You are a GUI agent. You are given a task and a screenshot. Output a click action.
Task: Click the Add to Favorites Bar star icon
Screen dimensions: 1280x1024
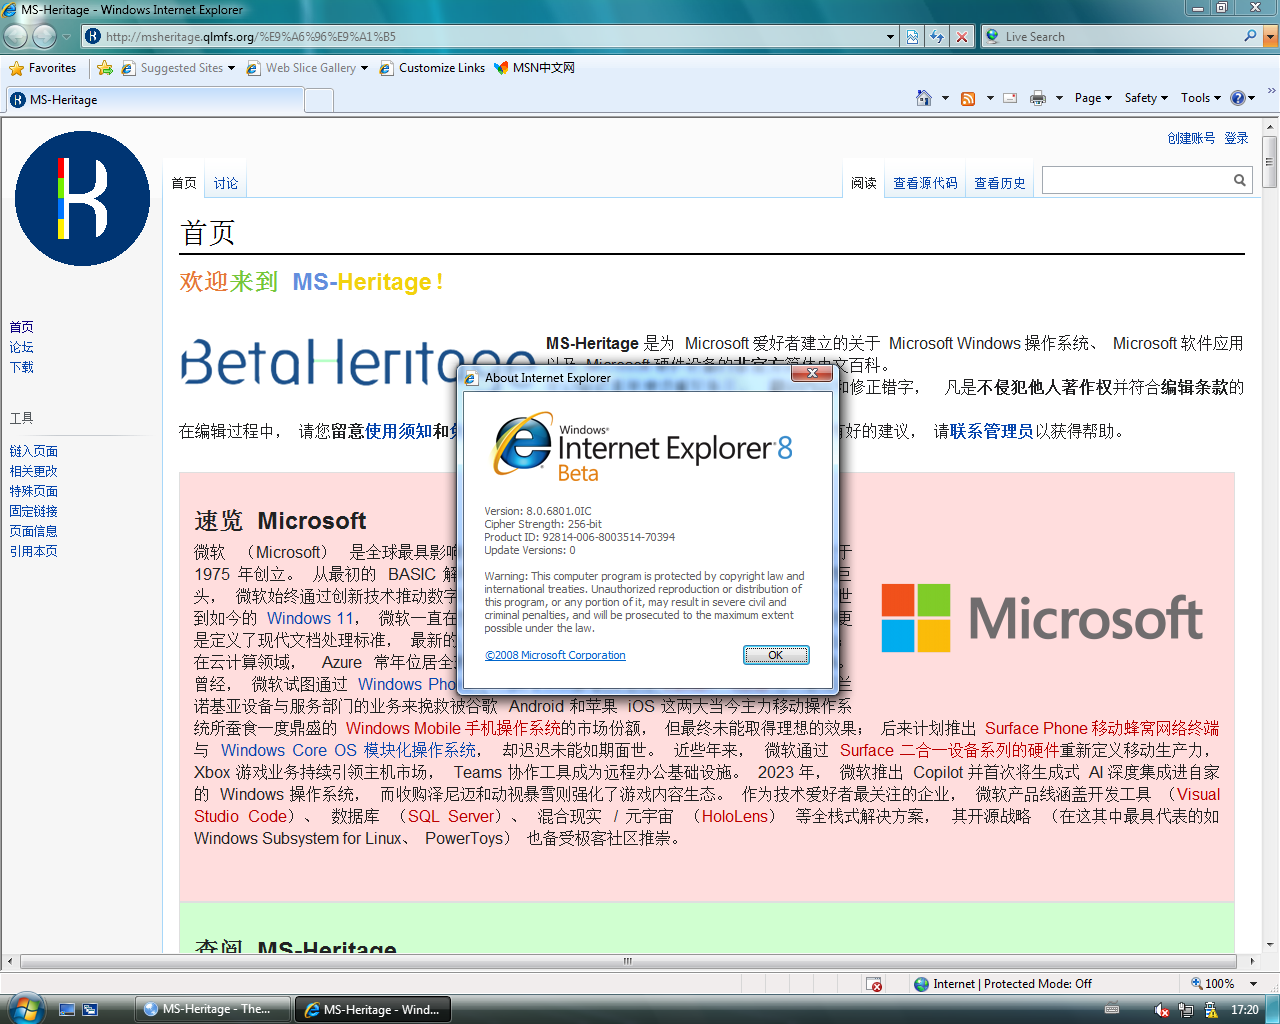click(x=105, y=68)
